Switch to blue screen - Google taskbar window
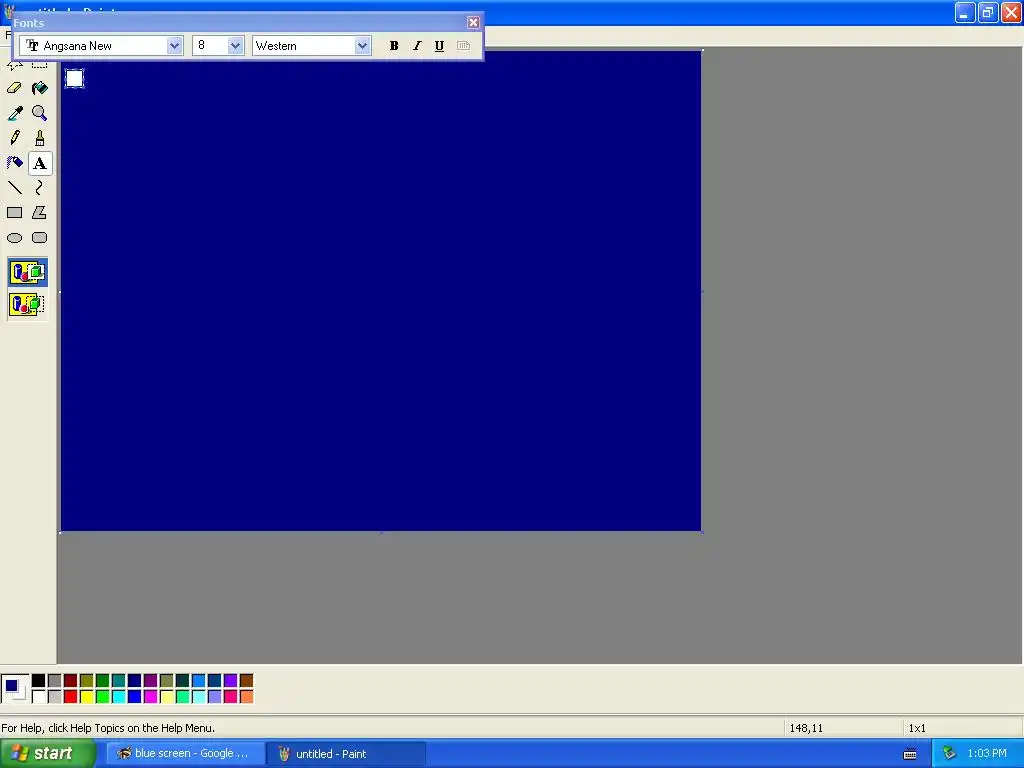 [185, 754]
